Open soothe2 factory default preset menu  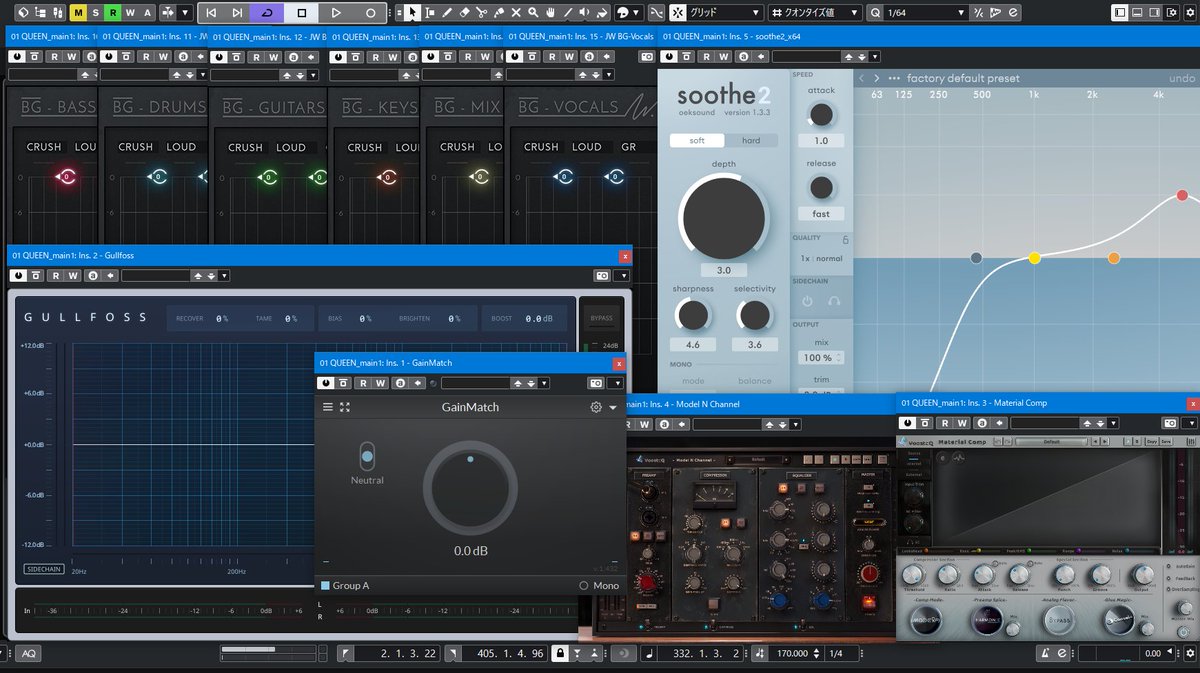pos(963,78)
